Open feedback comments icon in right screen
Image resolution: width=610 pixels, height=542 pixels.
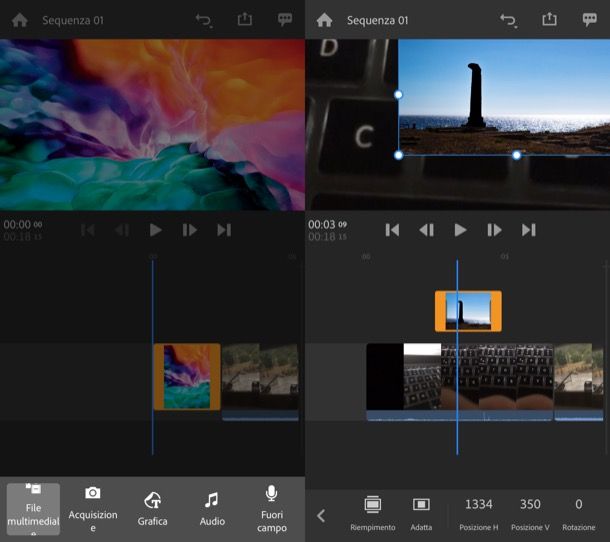pos(589,19)
